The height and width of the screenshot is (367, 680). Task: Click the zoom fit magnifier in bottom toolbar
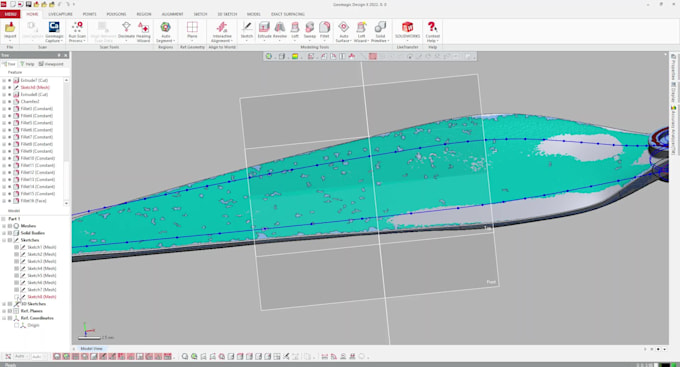click(x=185, y=357)
